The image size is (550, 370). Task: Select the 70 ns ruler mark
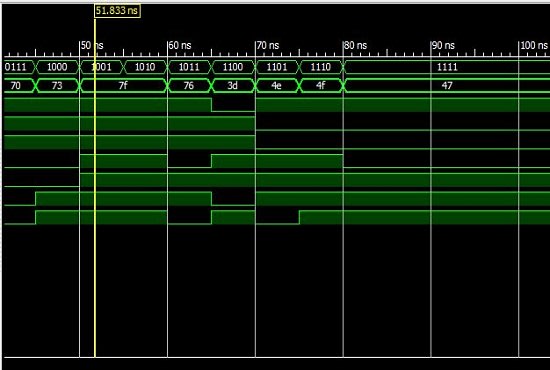[x=268, y=46]
